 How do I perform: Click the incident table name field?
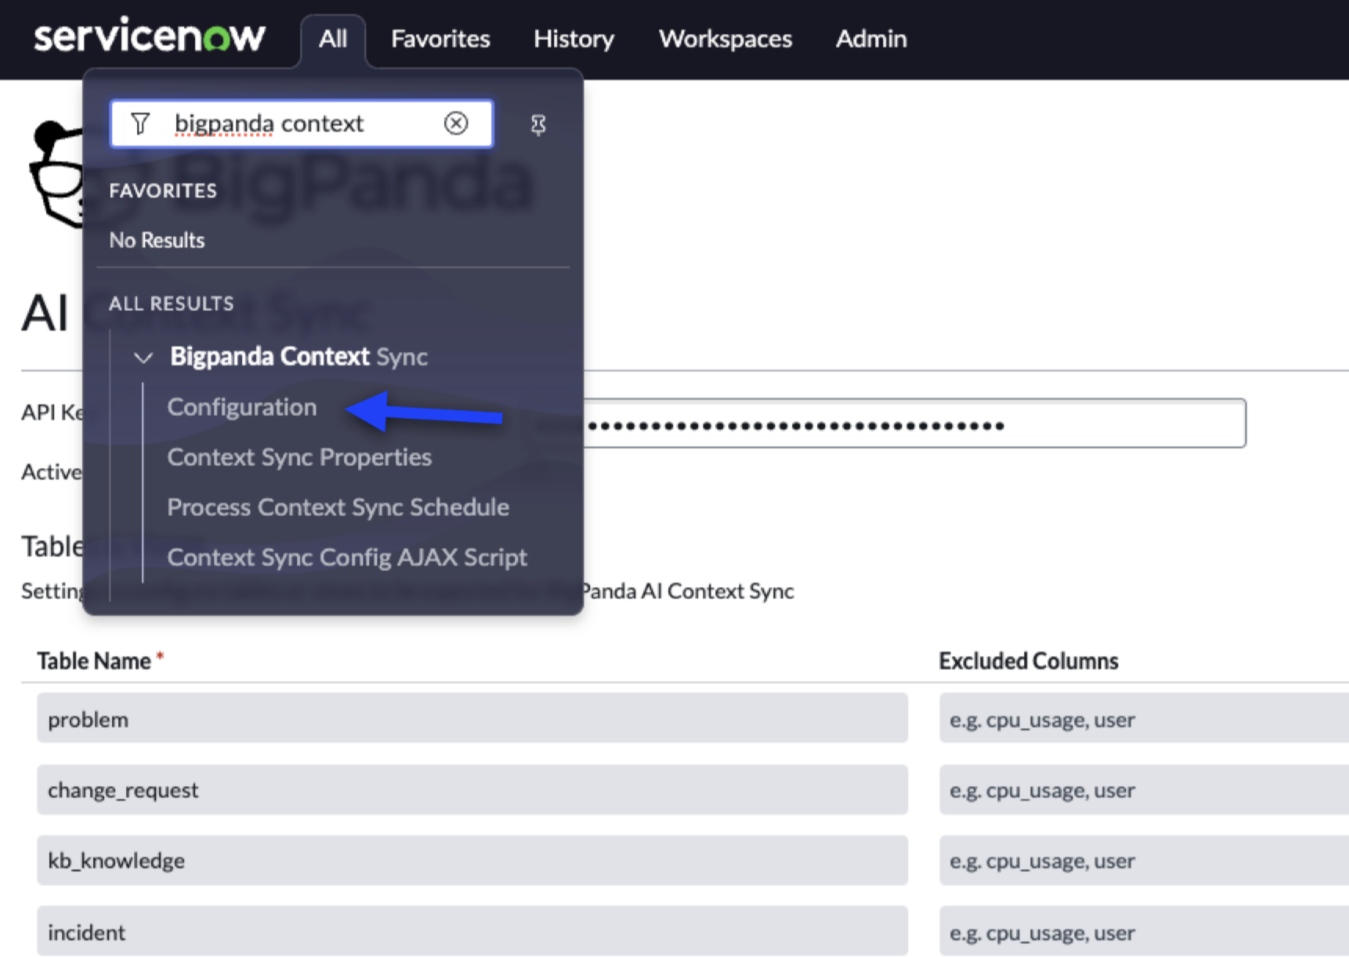(x=472, y=932)
